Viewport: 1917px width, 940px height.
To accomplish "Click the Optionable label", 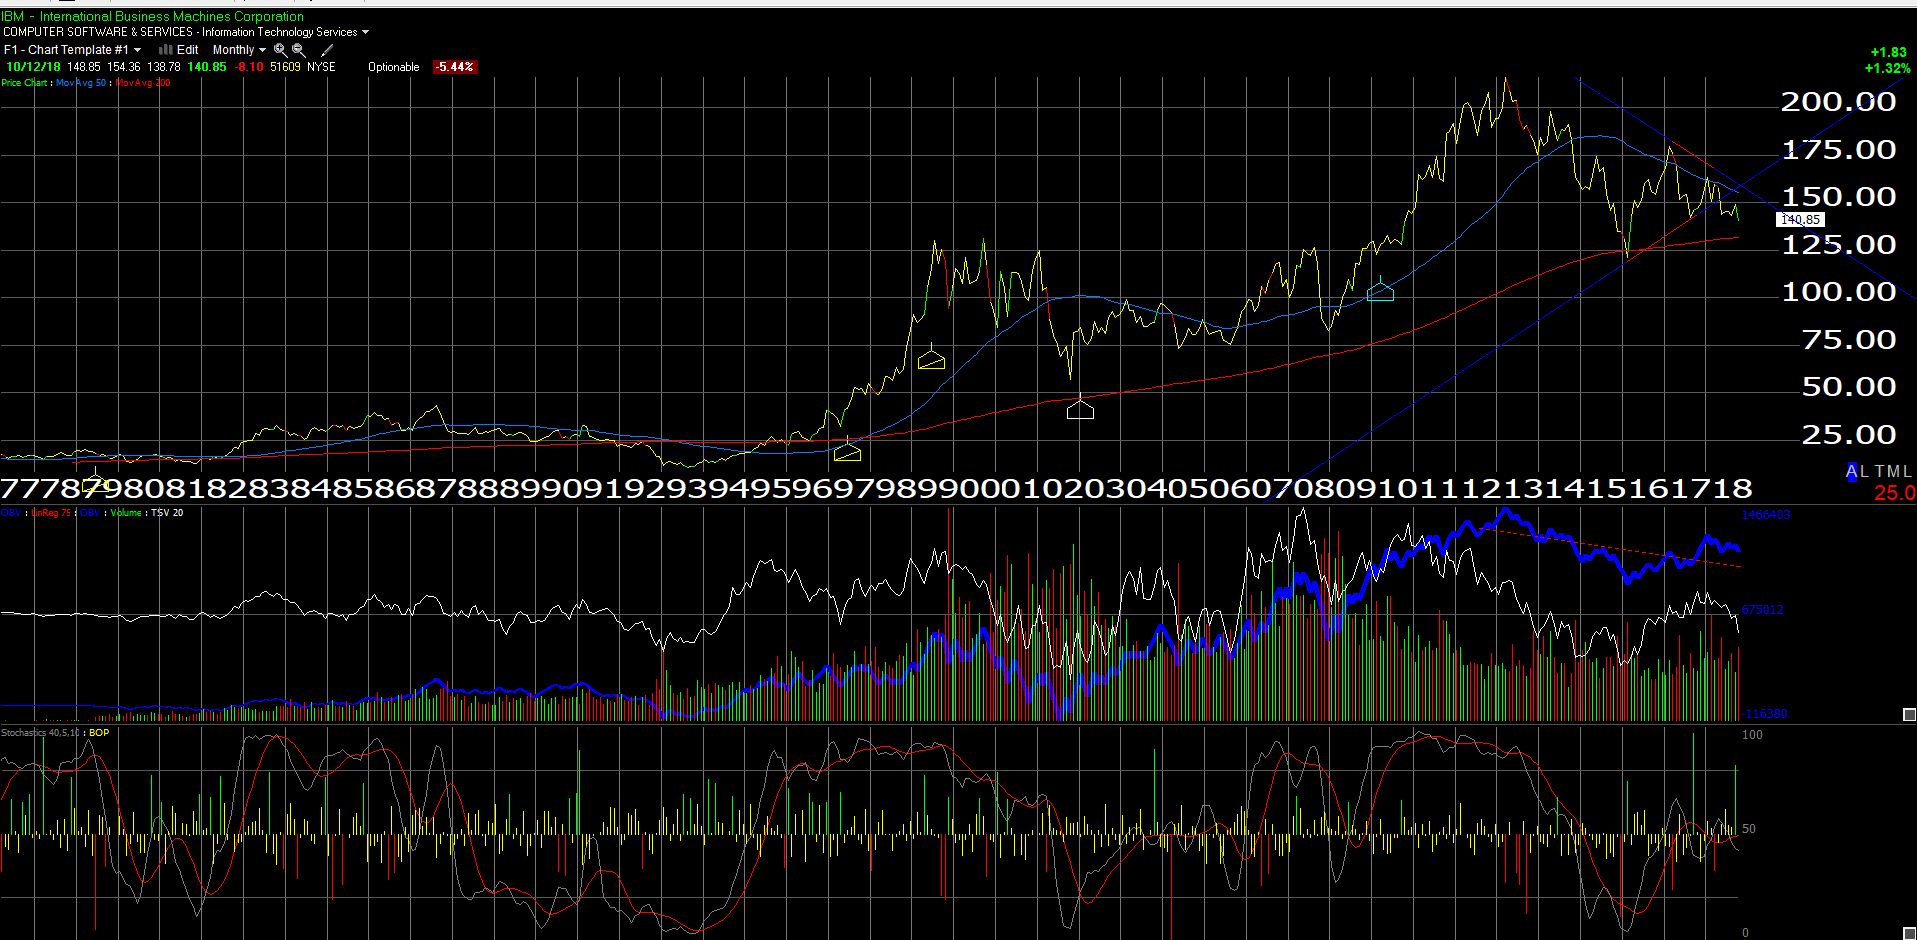I will coord(394,67).
